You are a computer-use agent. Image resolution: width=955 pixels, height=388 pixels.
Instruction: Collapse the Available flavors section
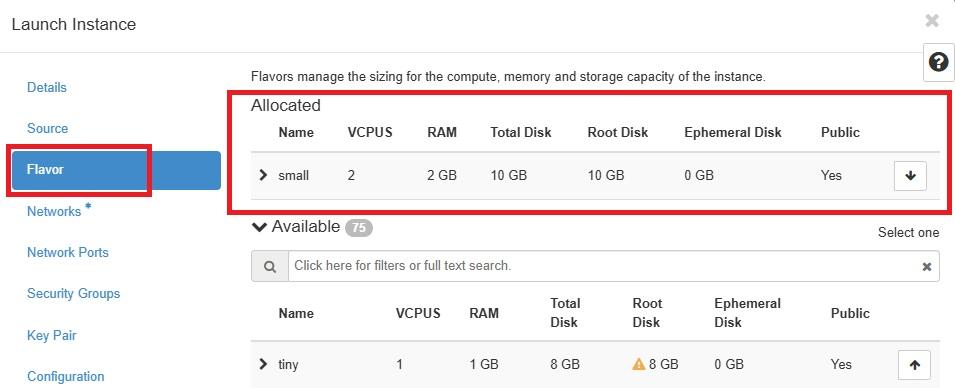pos(259,227)
